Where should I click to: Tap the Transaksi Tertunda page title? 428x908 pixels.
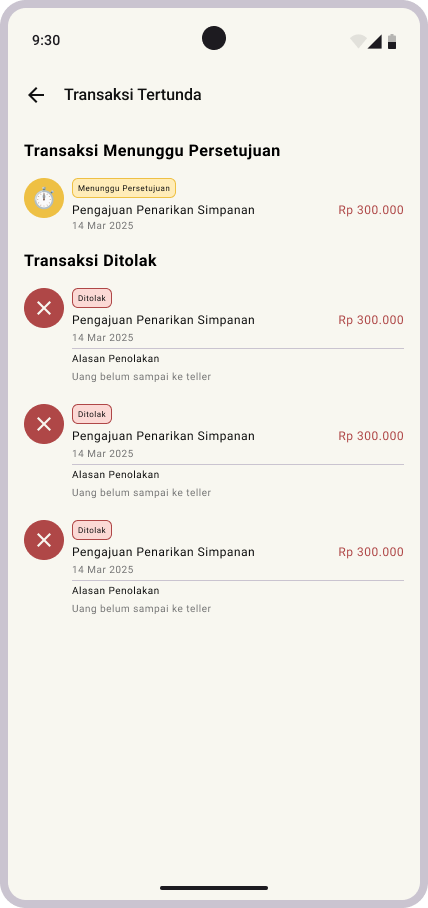coord(133,94)
